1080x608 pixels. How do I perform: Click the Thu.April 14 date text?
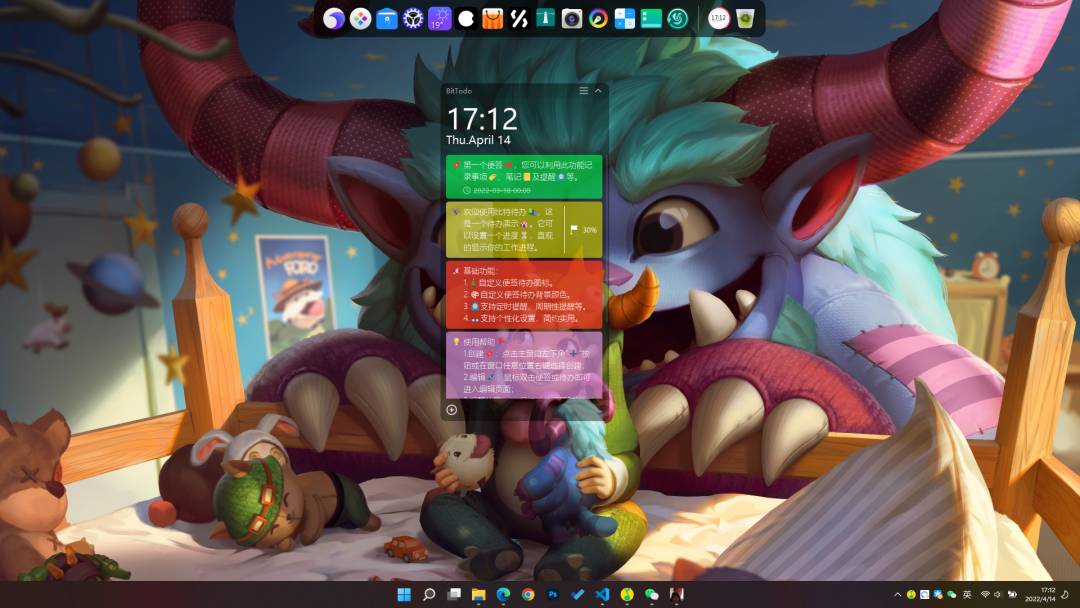click(x=478, y=140)
